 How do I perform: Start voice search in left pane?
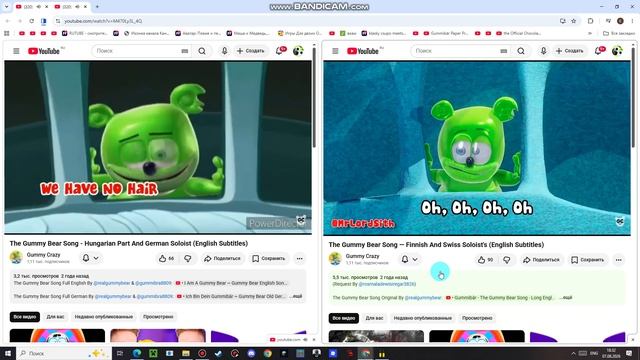224,51
